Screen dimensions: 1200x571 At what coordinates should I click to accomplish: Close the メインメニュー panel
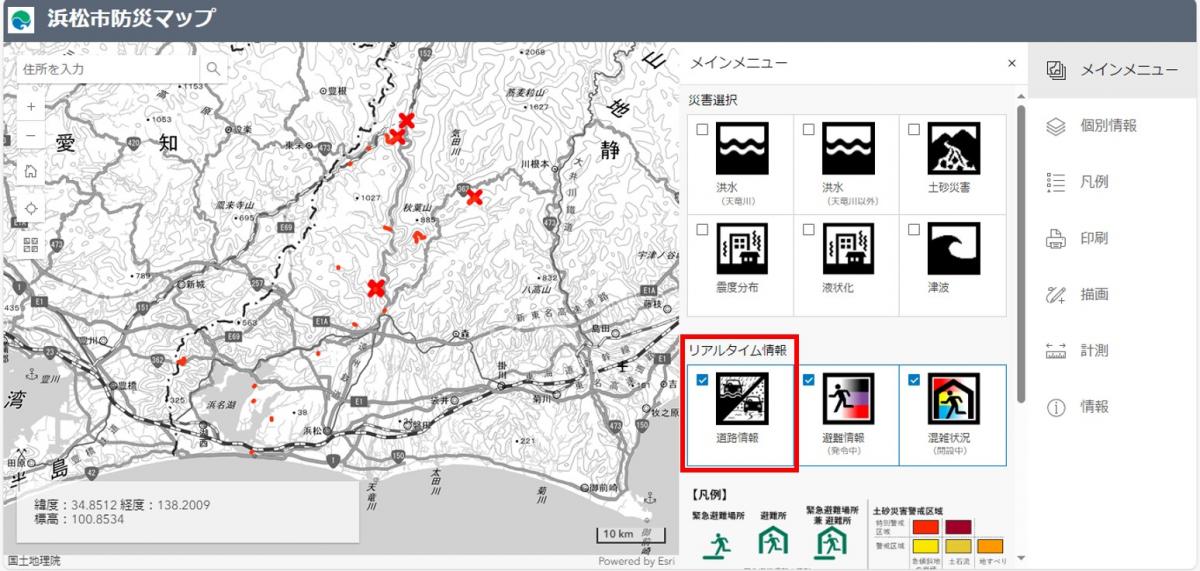coord(1011,64)
